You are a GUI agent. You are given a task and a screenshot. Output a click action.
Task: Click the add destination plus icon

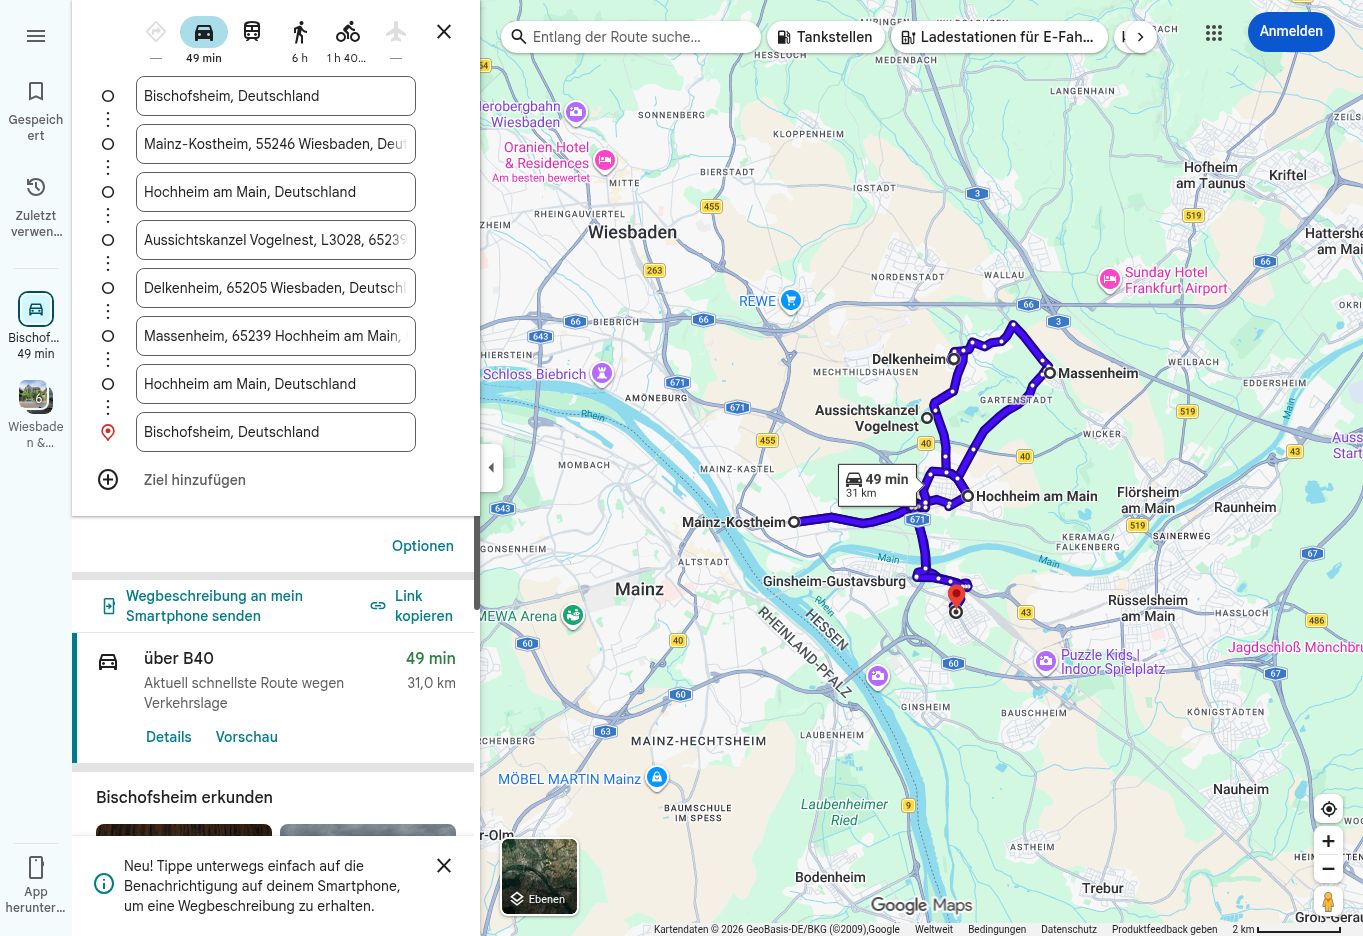coord(108,480)
